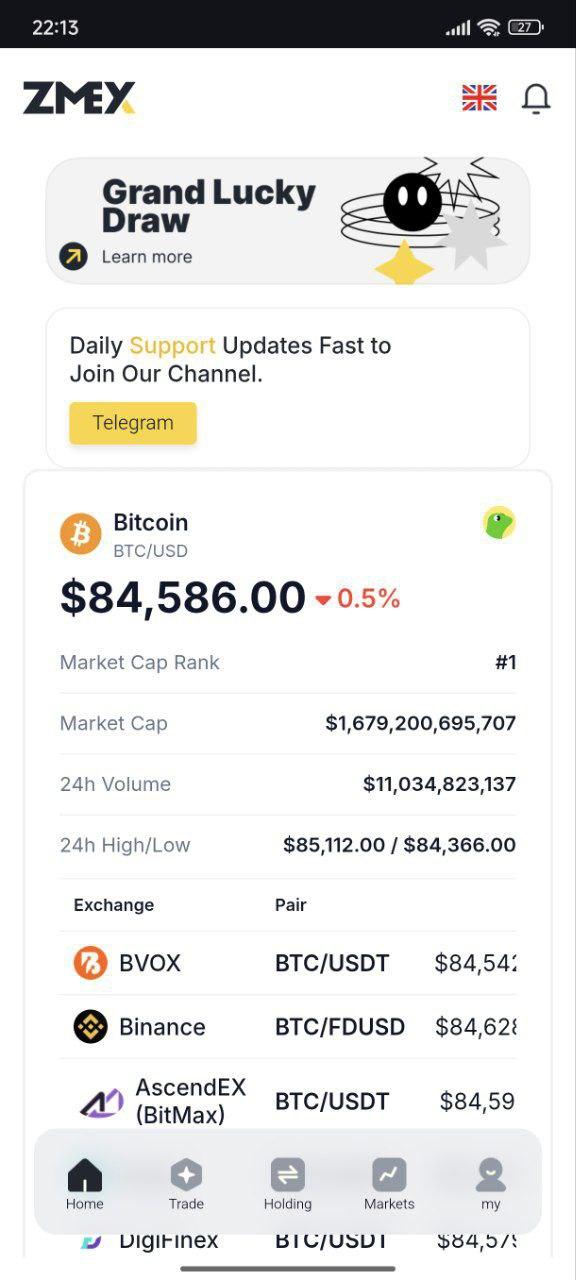
Task: Tap the green CoinGecko gecko icon
Action: tap(499, 522)
